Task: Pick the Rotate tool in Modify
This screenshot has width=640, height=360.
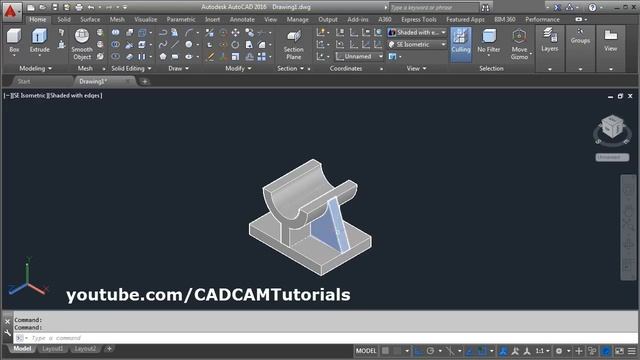Action: click(236, 44)
